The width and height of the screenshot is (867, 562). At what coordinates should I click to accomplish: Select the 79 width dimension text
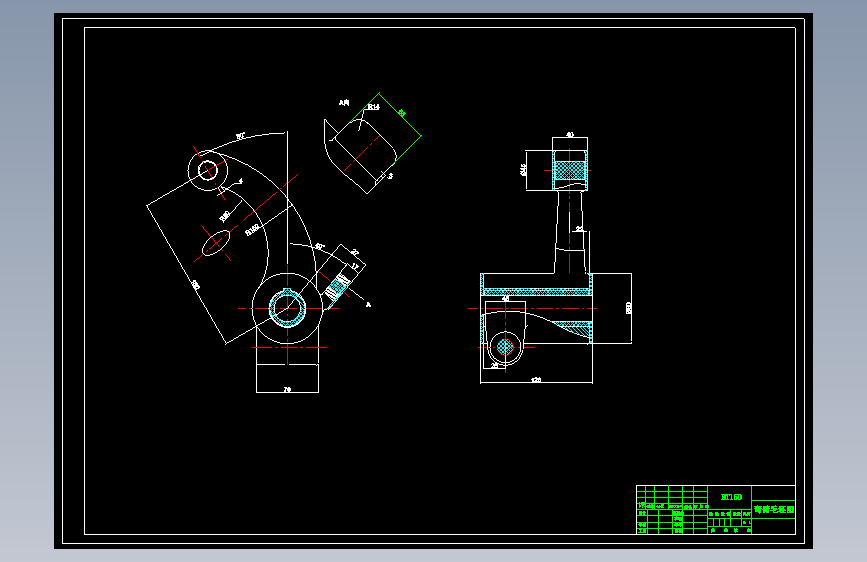(x=287, y=389)
